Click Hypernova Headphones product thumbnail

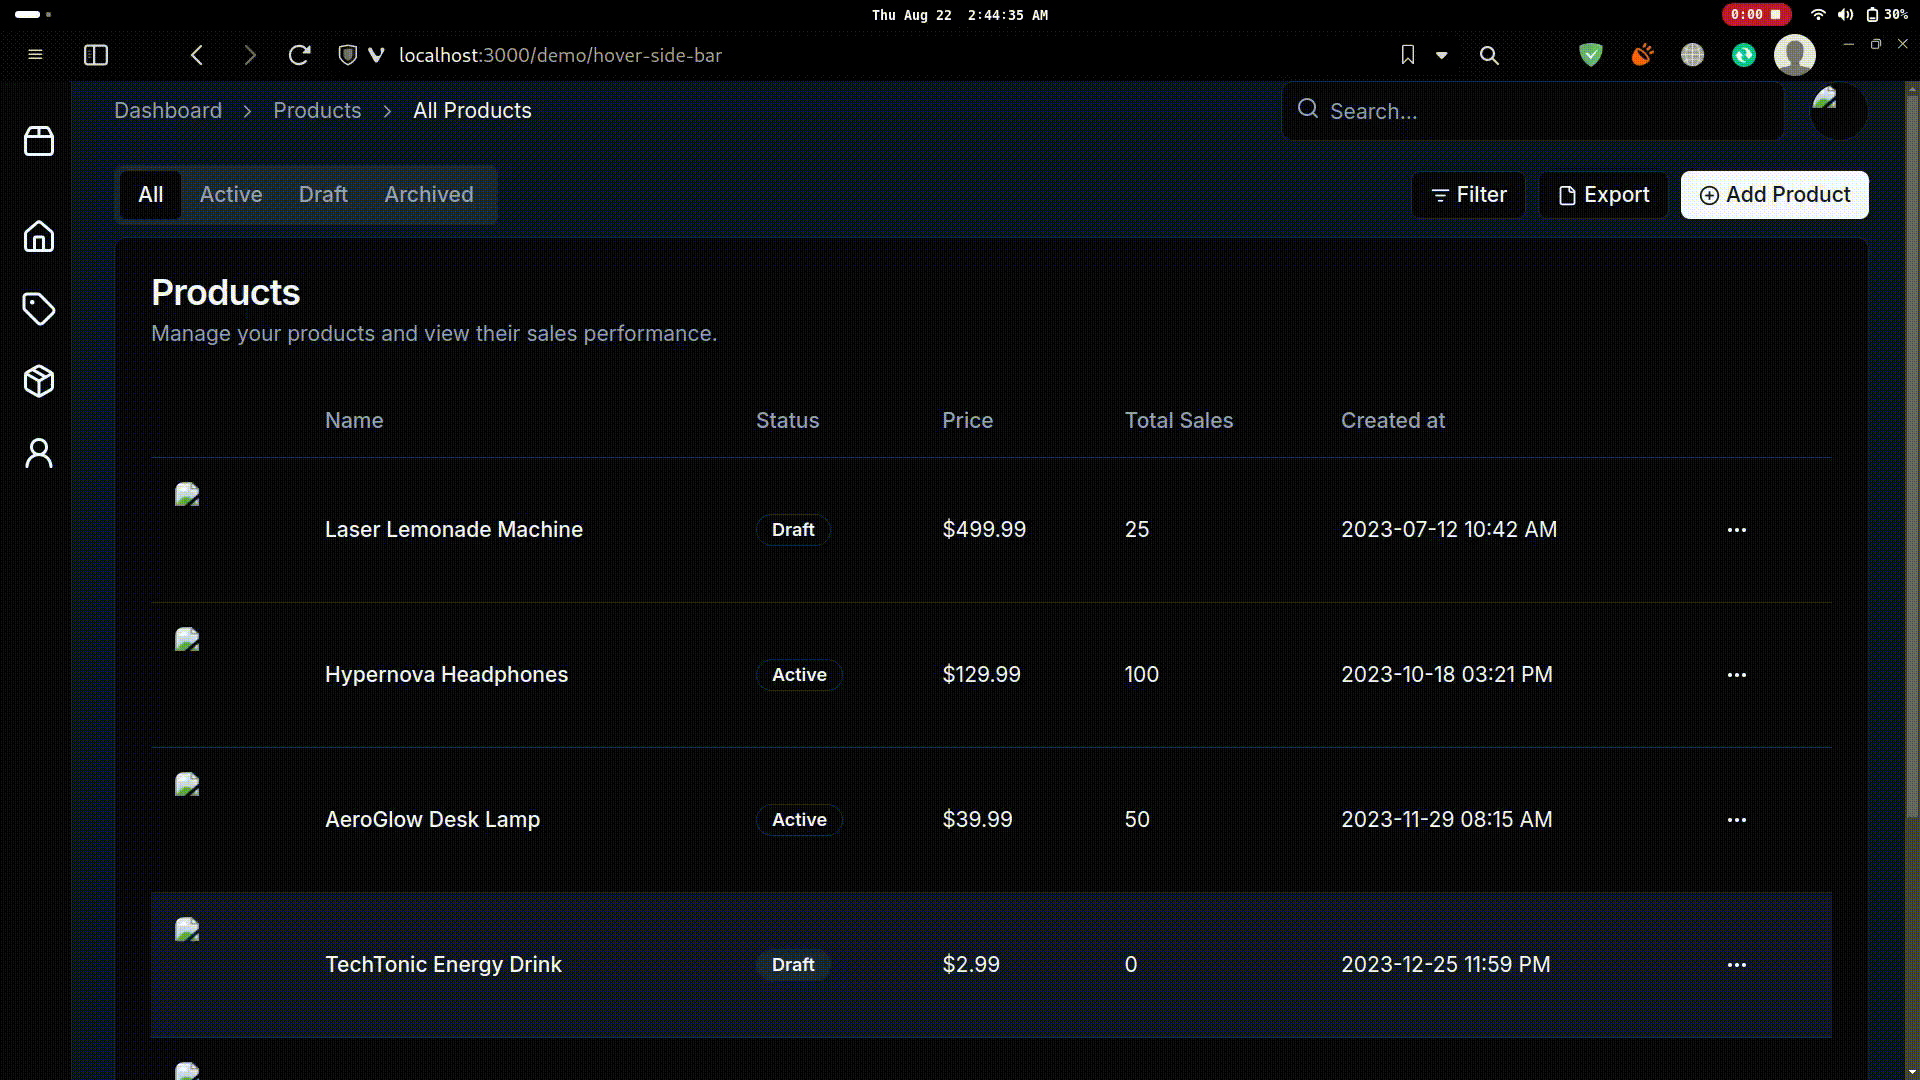pos(188,640)
